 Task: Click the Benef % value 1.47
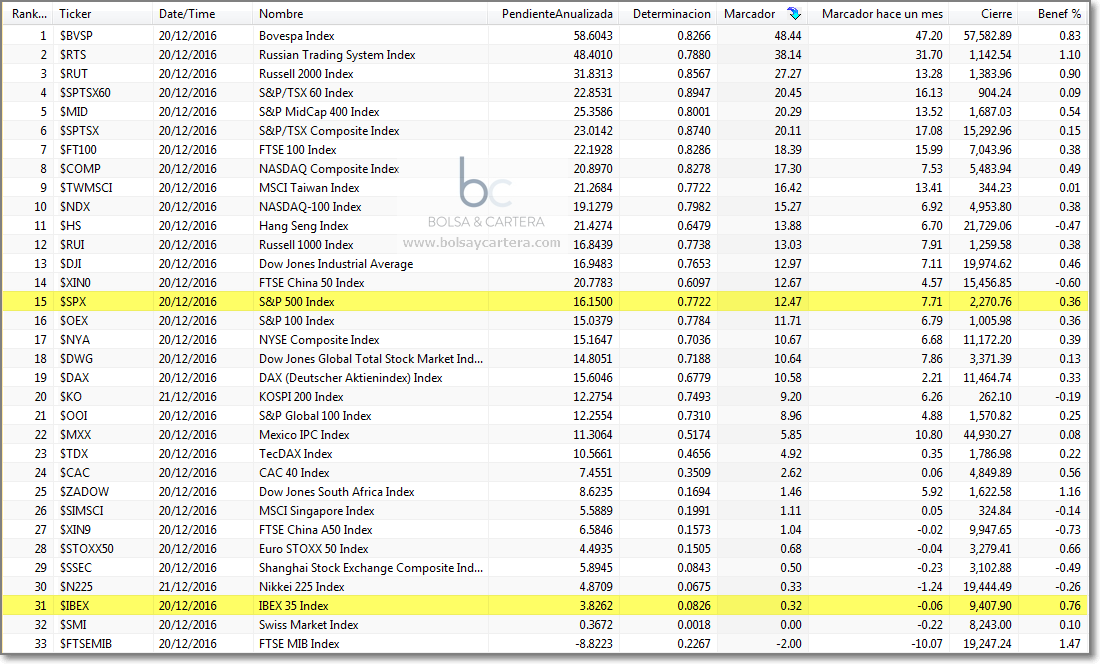tap(1070, 643)
